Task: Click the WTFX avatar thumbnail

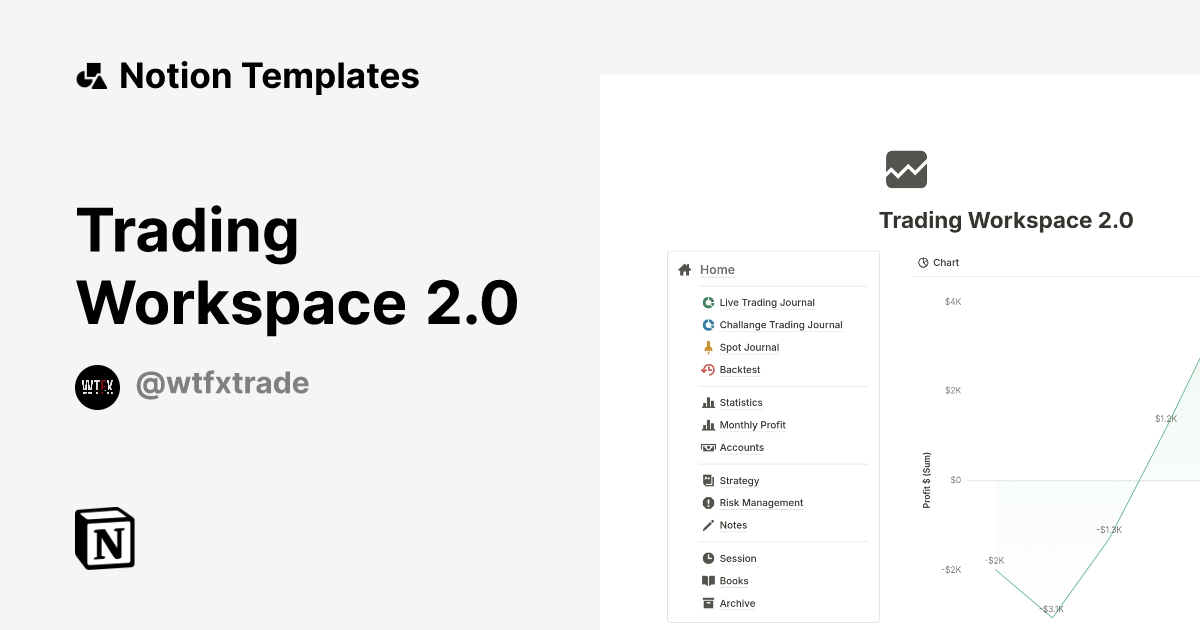Action: coord(97,386)
